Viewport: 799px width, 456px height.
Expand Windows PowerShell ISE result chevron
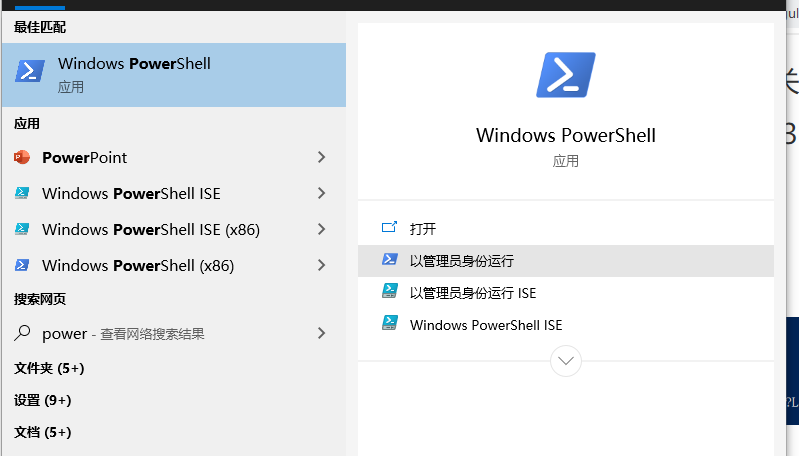pos(321,193)
